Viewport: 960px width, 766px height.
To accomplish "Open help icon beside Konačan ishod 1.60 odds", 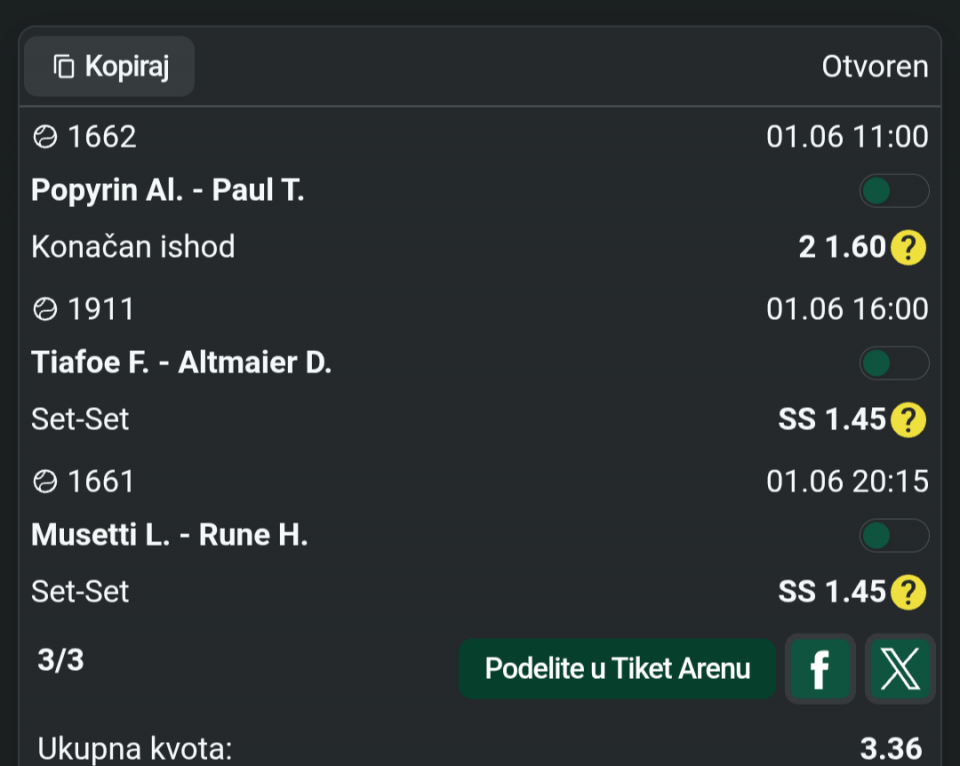I will pyautogui.click(x=908, y=247).
